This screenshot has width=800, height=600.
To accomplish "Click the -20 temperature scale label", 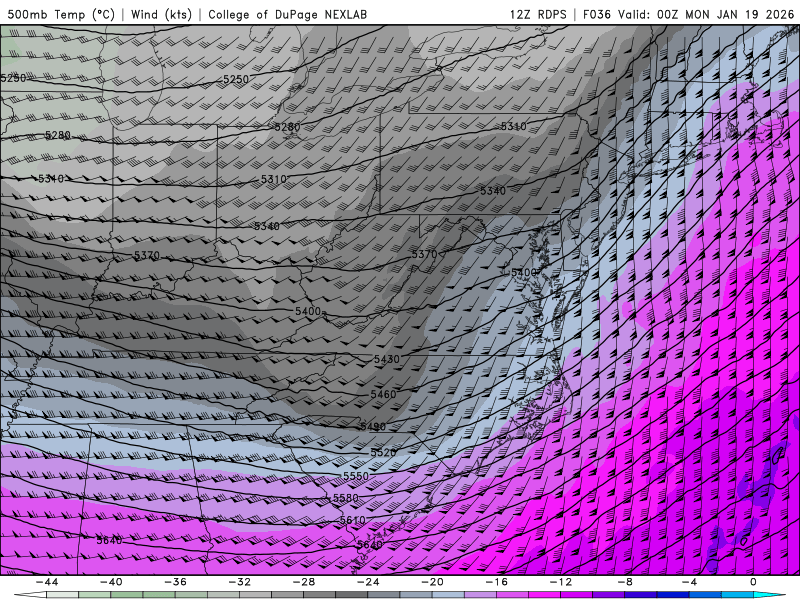I will point(433,582).
